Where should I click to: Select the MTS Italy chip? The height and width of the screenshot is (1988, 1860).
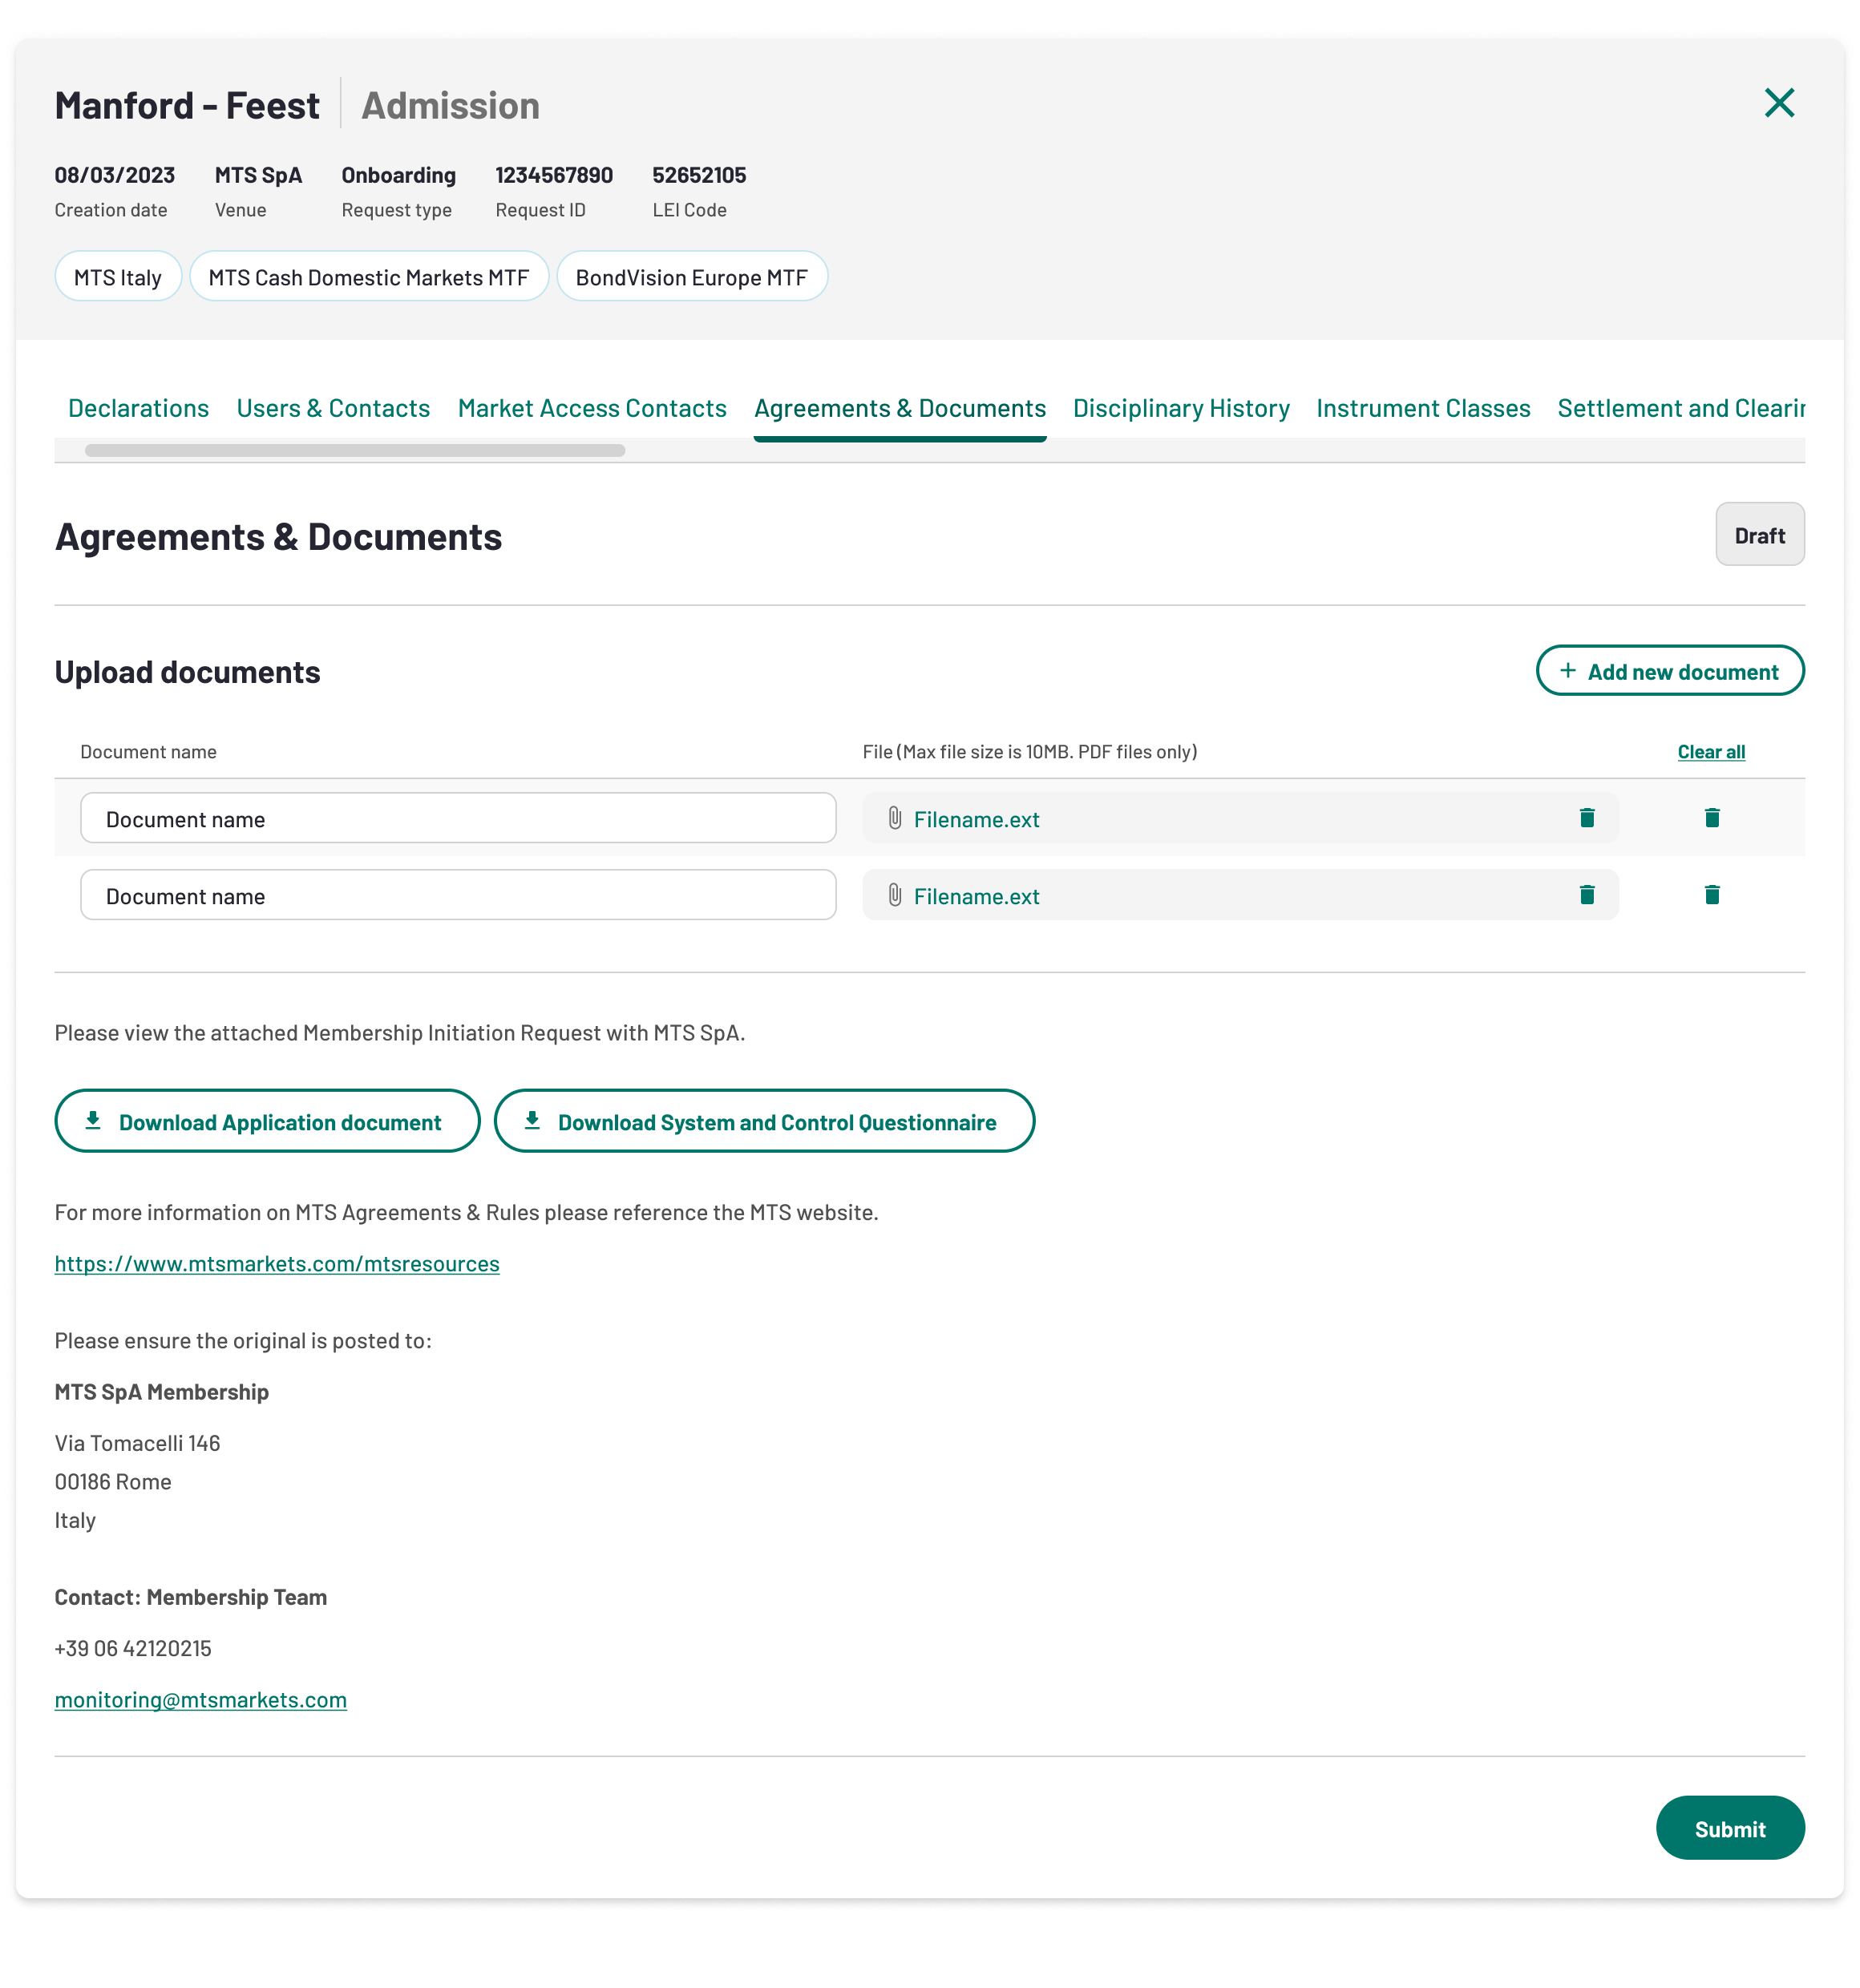118,277
